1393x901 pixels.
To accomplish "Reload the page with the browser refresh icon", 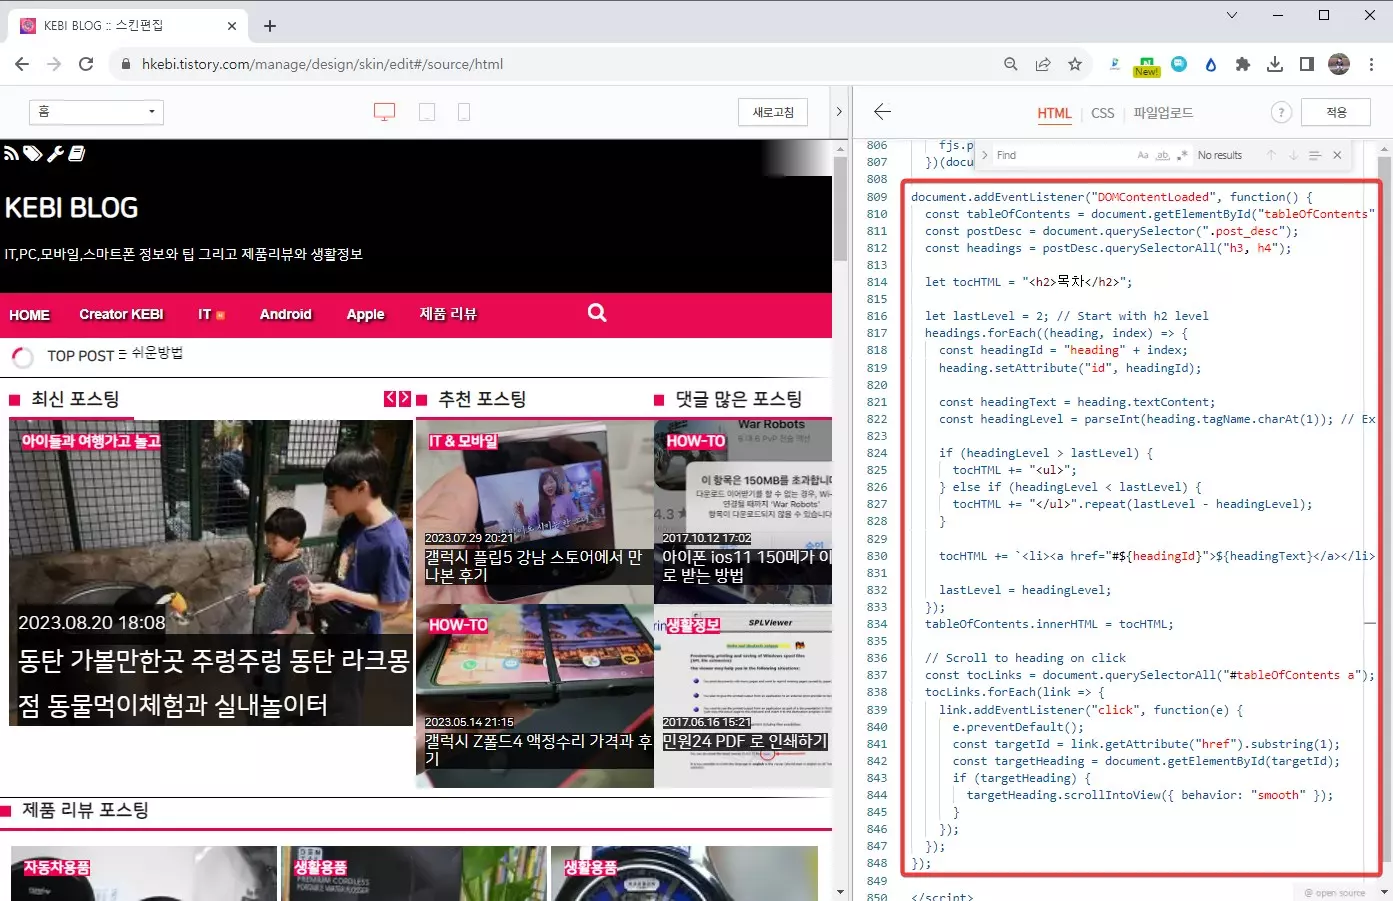I will tap(86, 64).
